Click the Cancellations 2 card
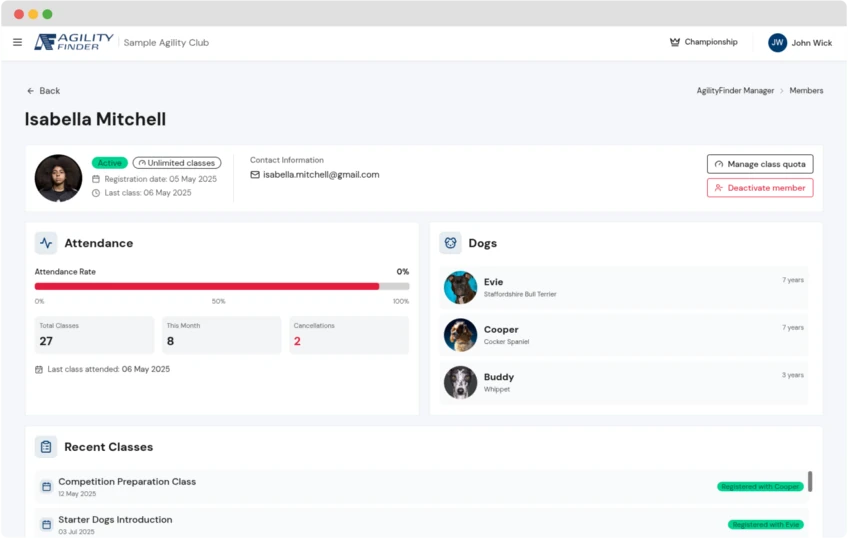 point(349,335)
